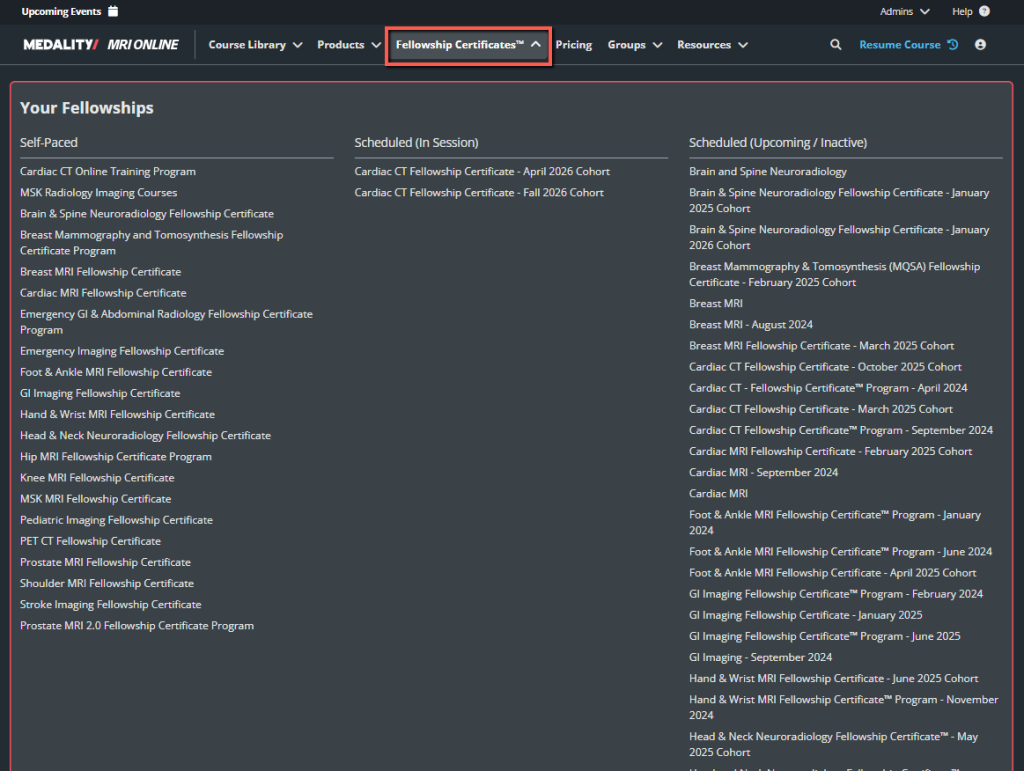This screenshot has height=771, width=1024.
Task: Open Brain and Spine Neuroradiology link
Action: [767, 171]
